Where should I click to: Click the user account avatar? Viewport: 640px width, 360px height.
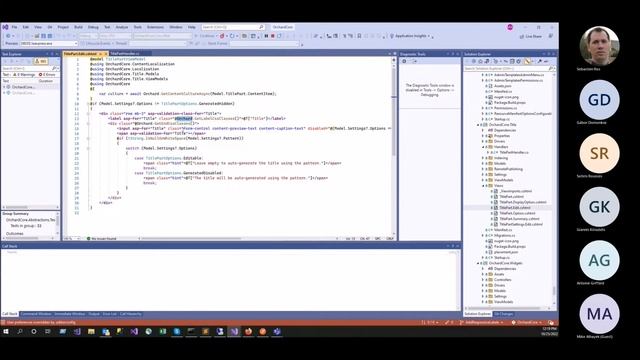point(510,27)
